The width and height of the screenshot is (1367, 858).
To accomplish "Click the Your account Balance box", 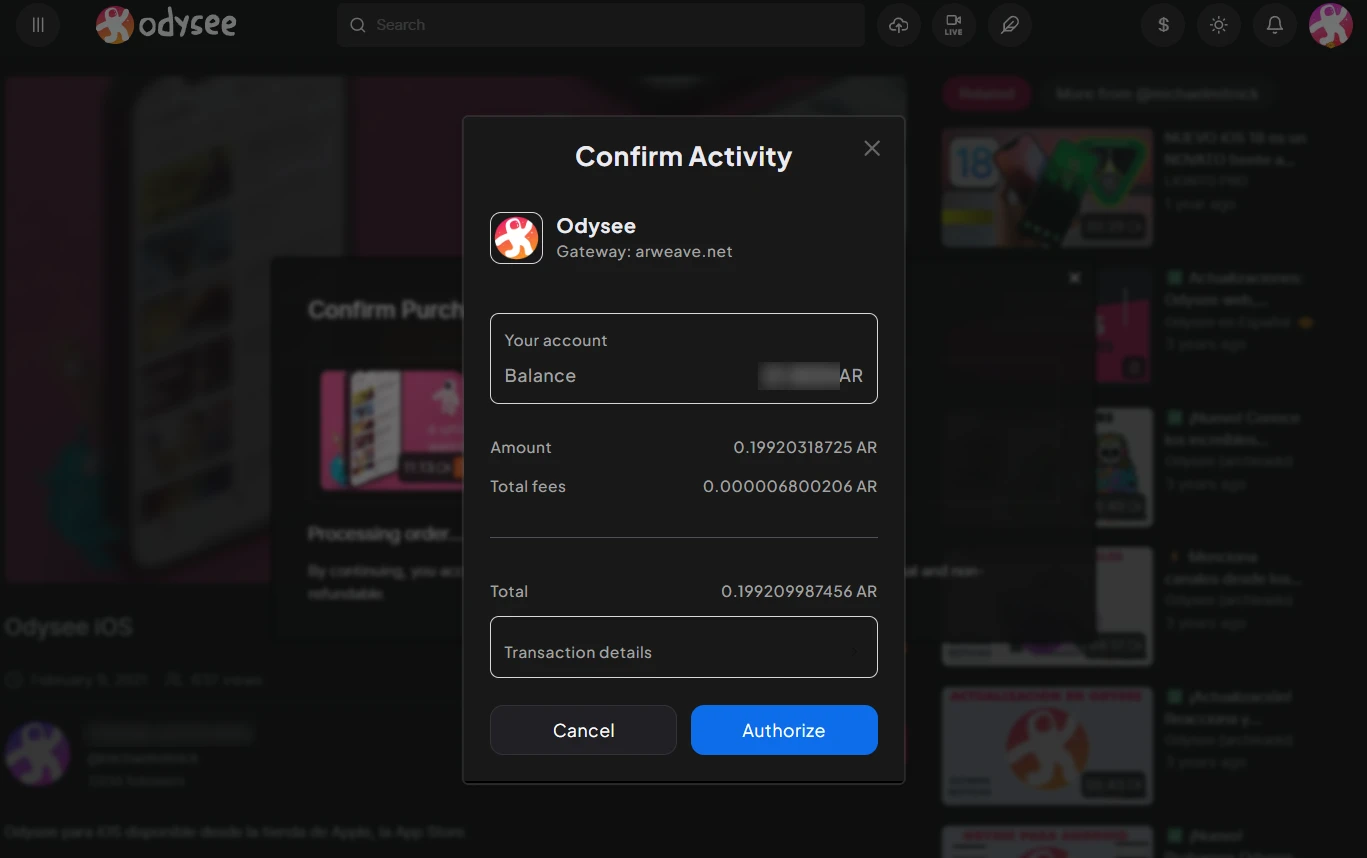I will click(684, 358).
